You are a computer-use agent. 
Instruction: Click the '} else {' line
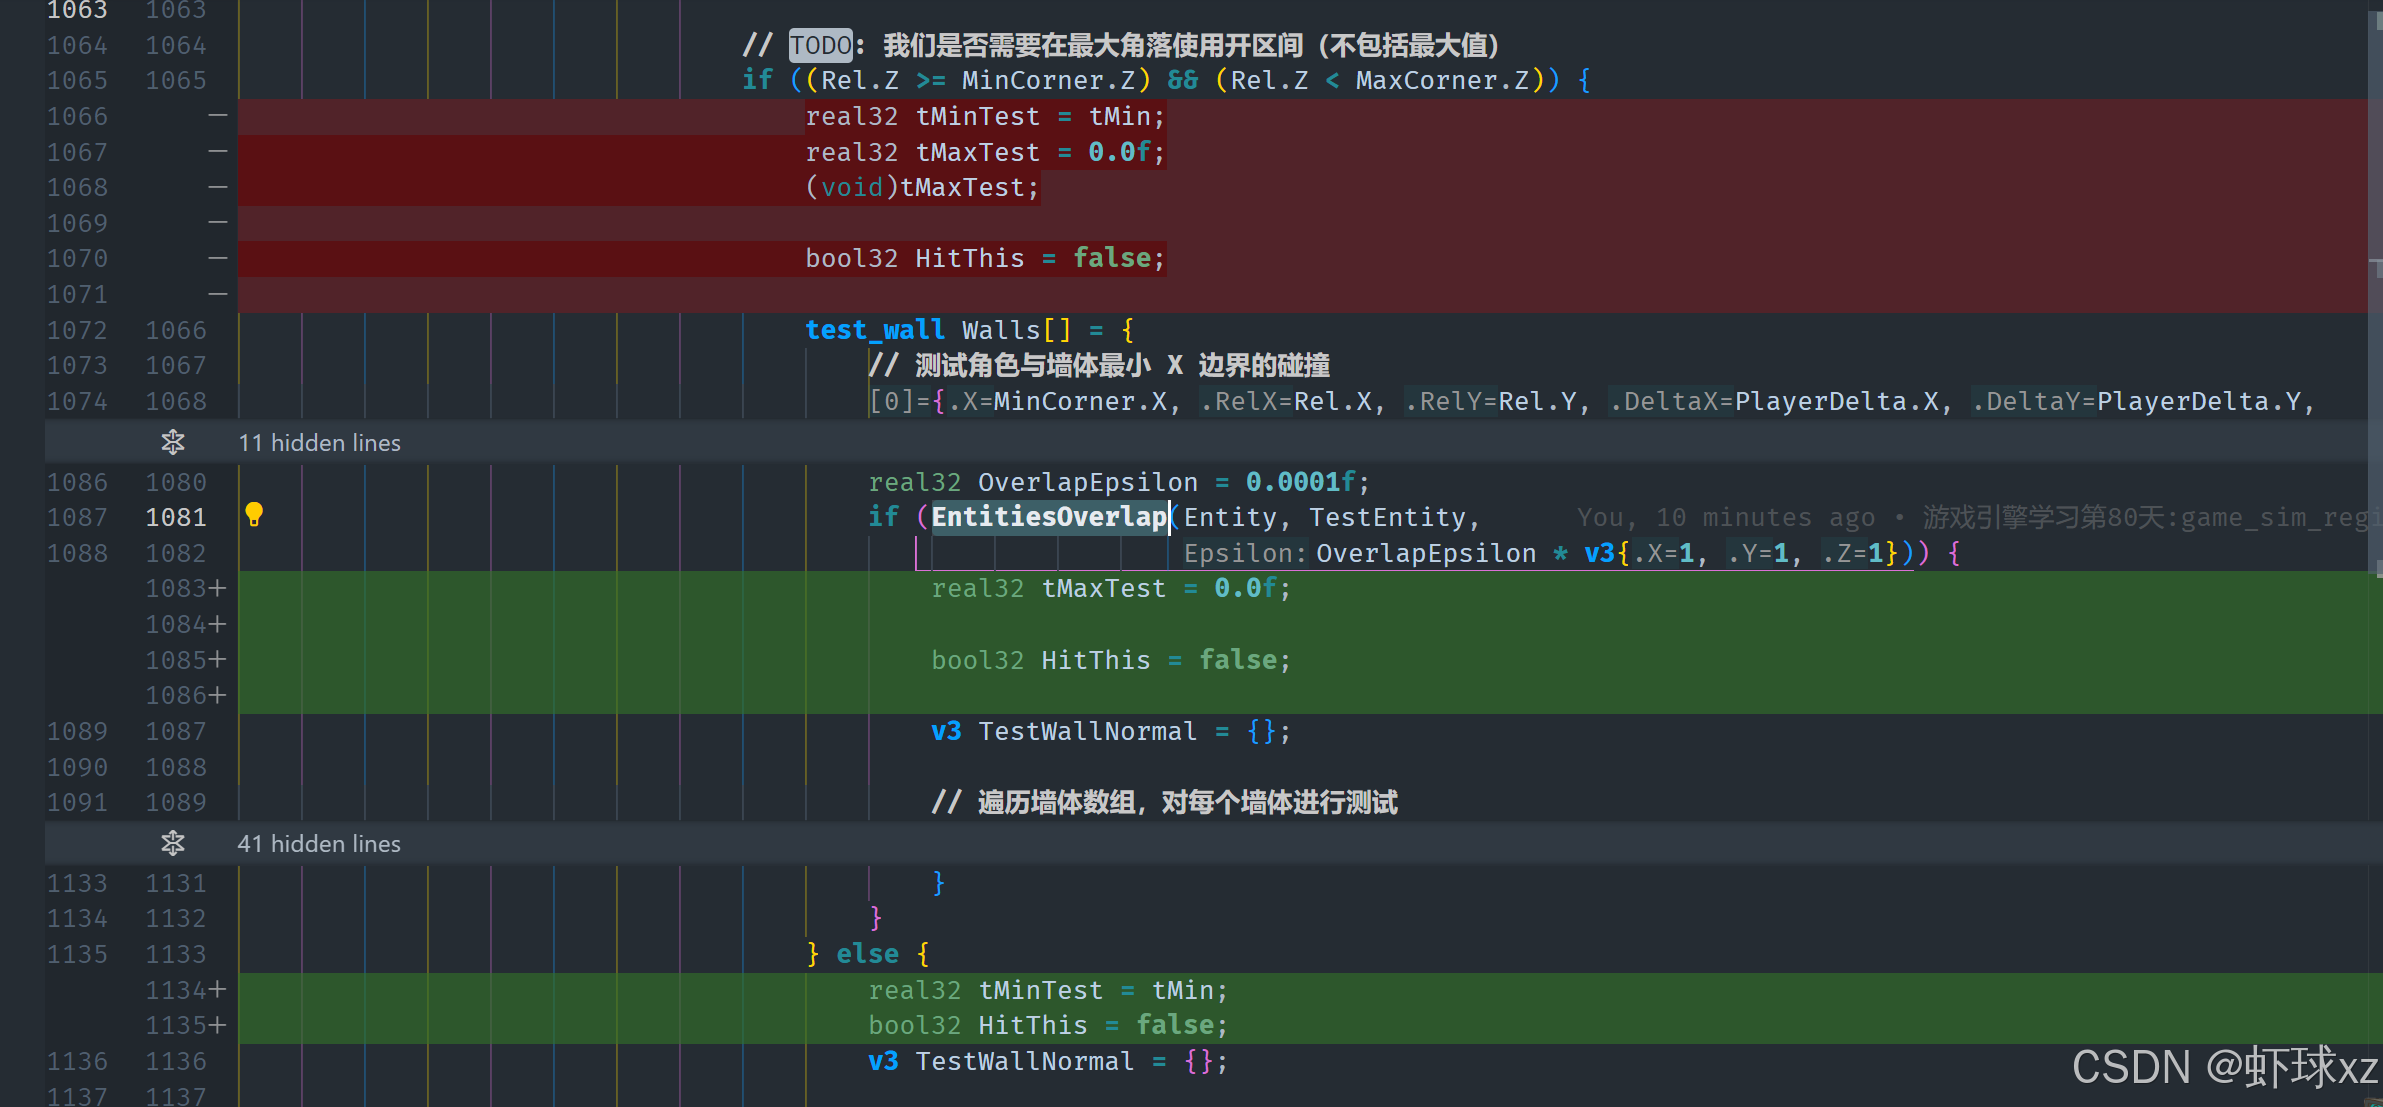point(868,954)
